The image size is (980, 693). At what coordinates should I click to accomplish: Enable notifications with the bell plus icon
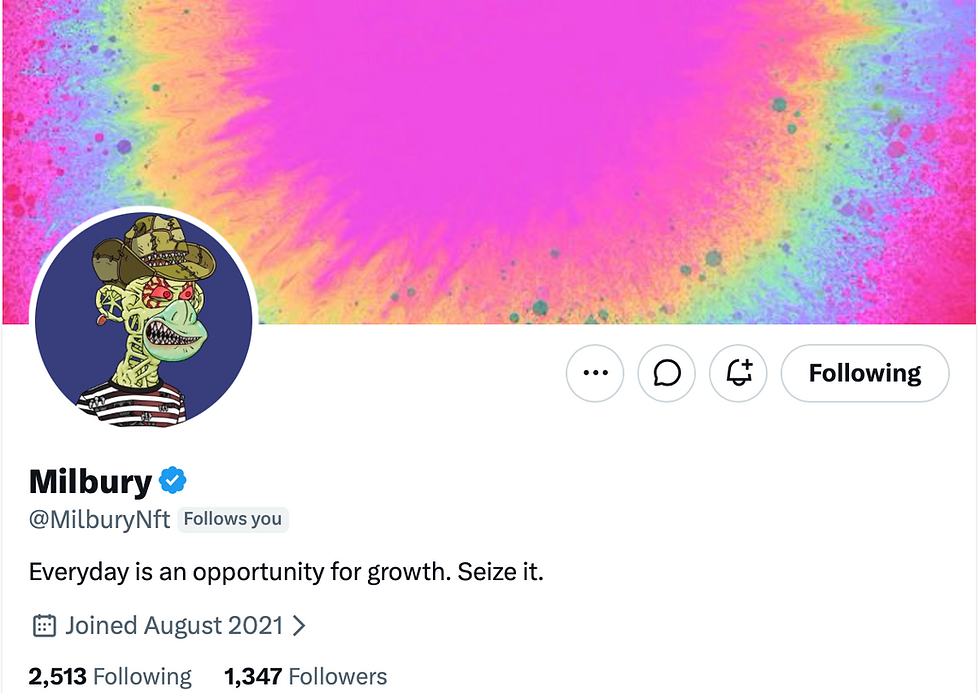pos(739,373)
